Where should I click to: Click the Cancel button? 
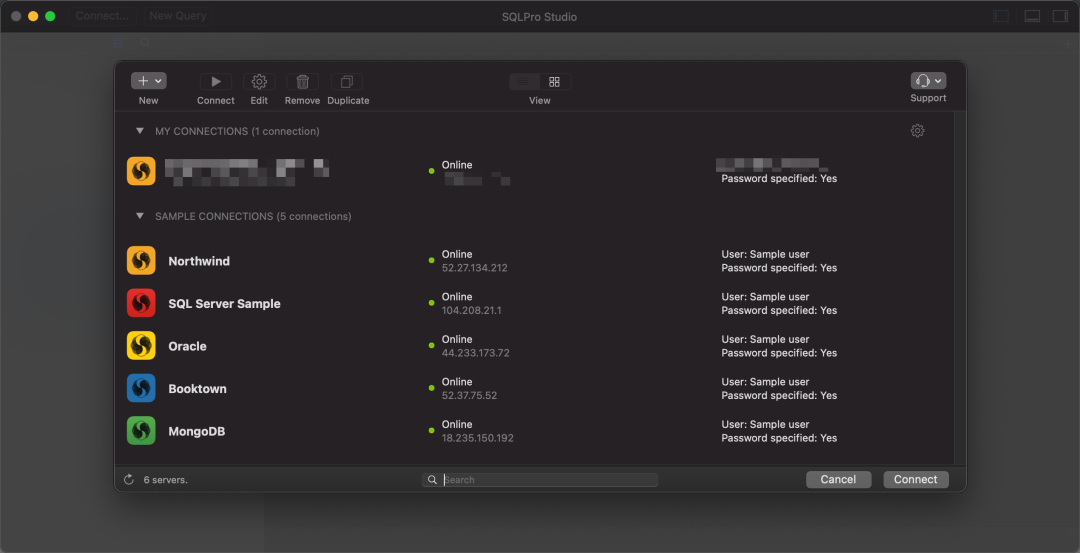pyautogui.click(x=838, y=479)
